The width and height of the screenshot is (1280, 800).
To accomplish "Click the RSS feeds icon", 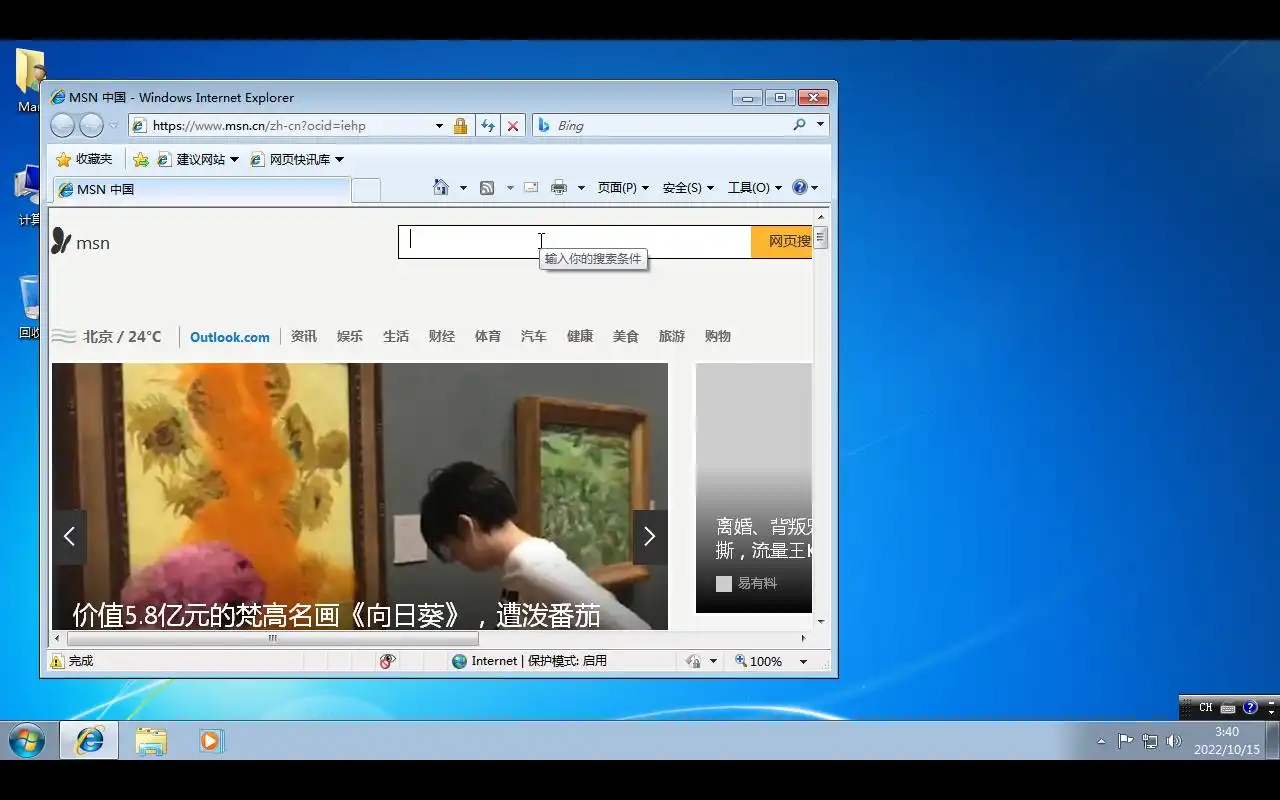I will 487,187.
